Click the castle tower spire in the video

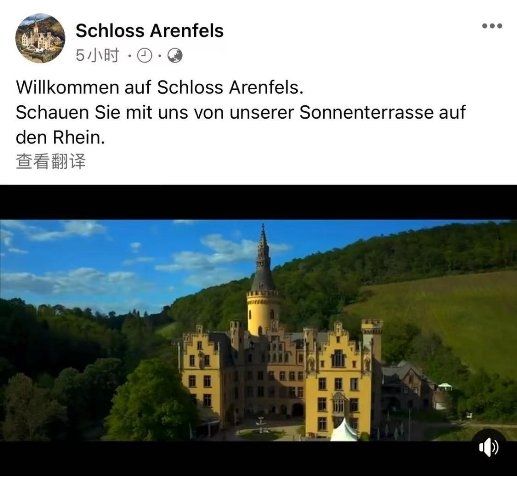coord(263,258)
